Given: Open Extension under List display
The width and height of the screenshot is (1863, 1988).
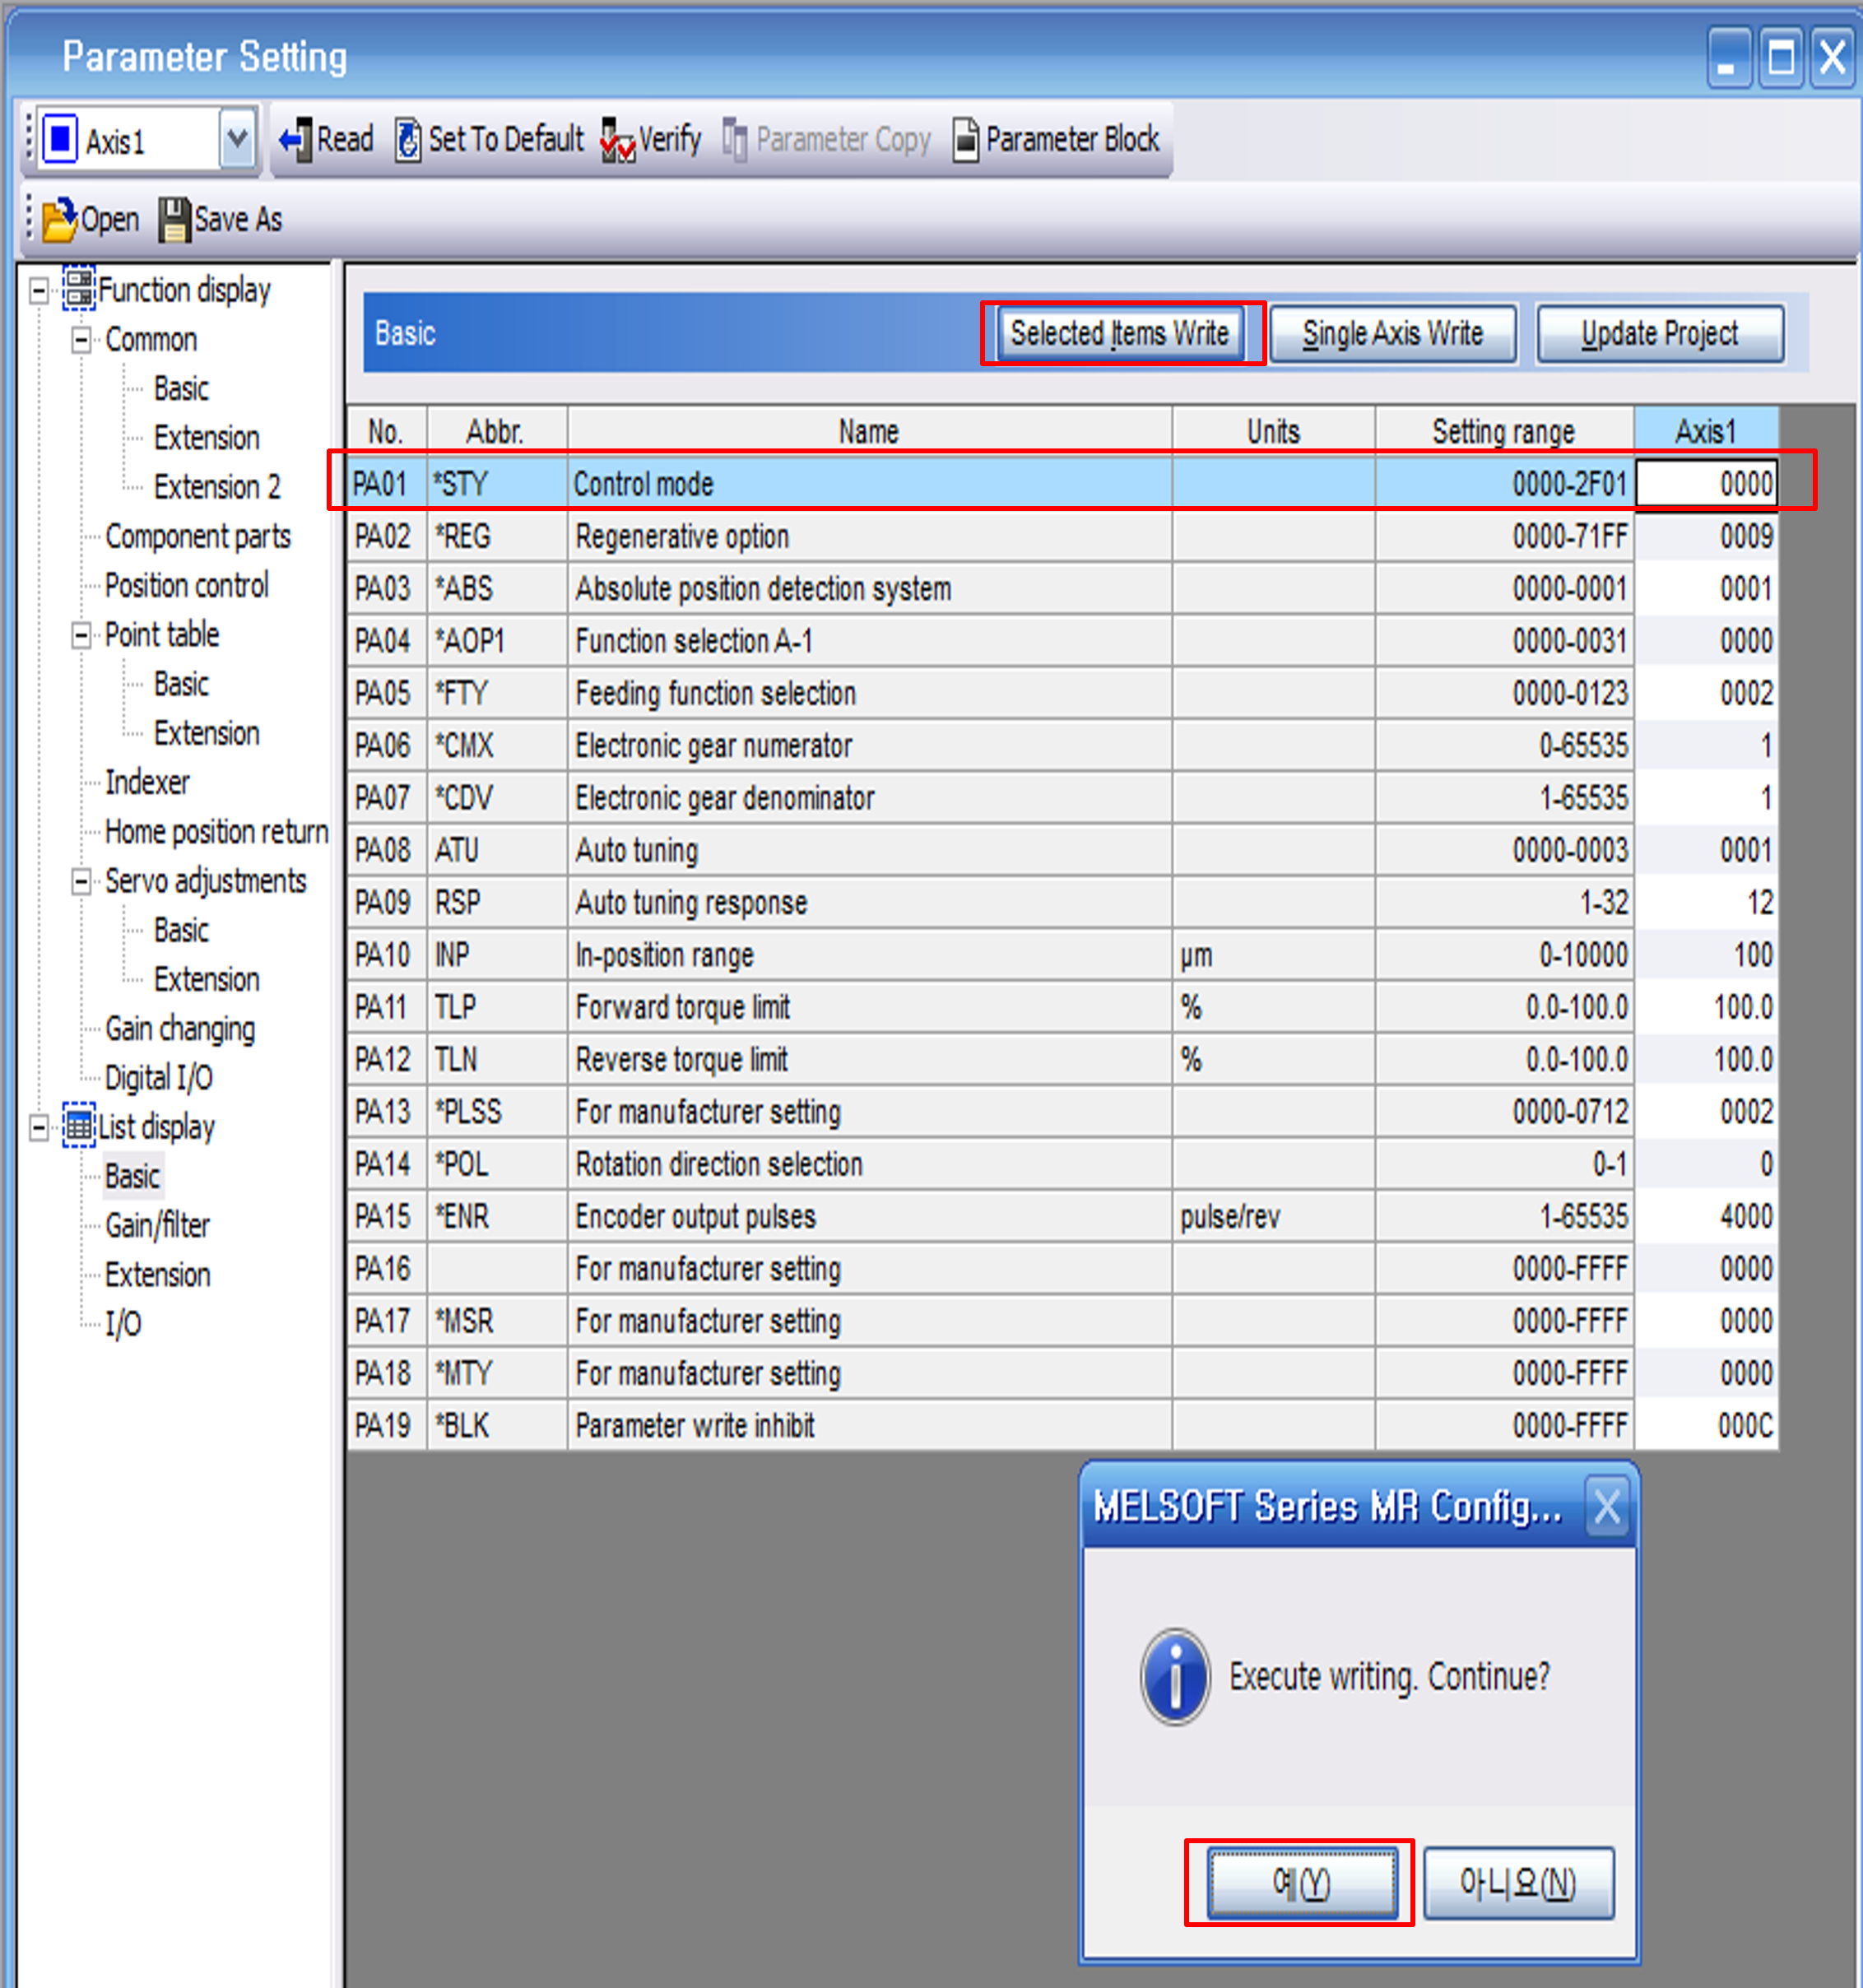Looking at the screenshot, I should tap(158, 1275).
